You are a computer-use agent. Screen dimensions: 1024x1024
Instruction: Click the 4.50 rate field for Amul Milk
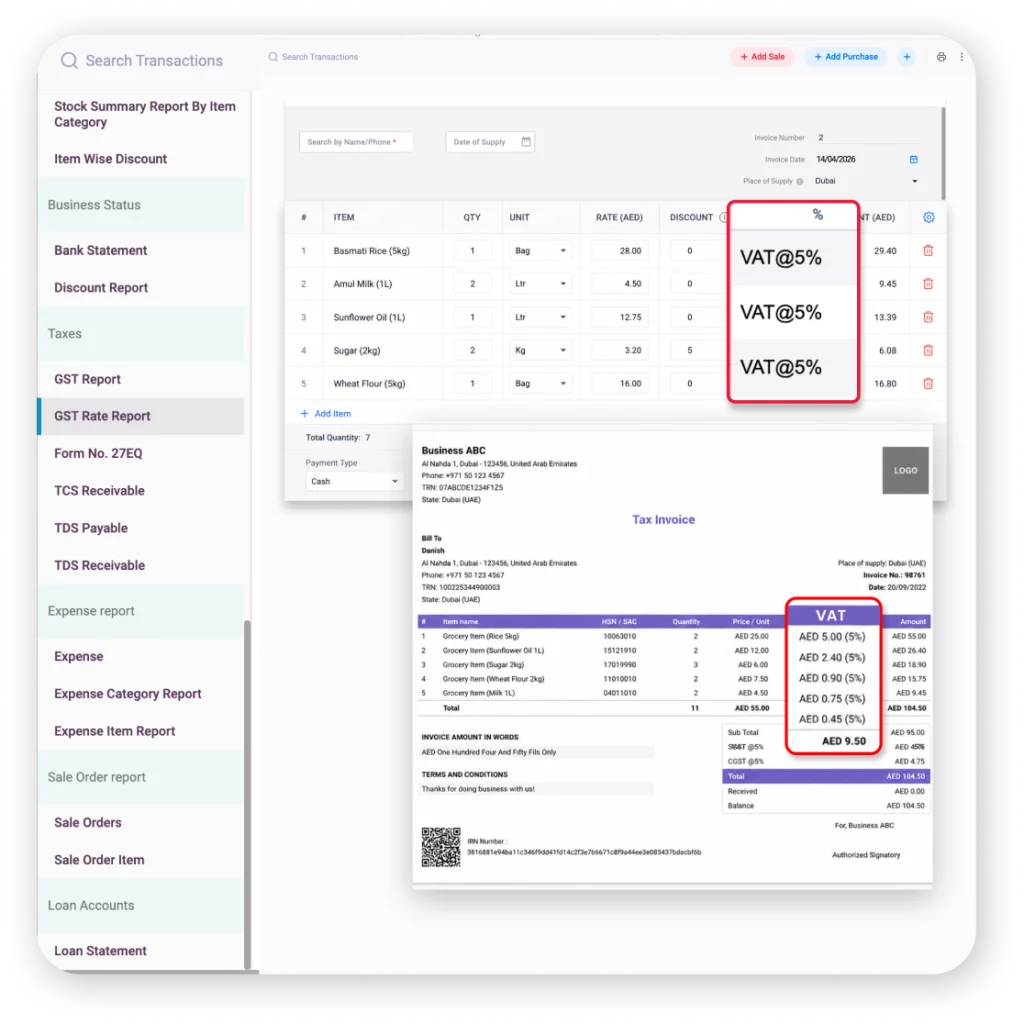click(x=619, y=284)
